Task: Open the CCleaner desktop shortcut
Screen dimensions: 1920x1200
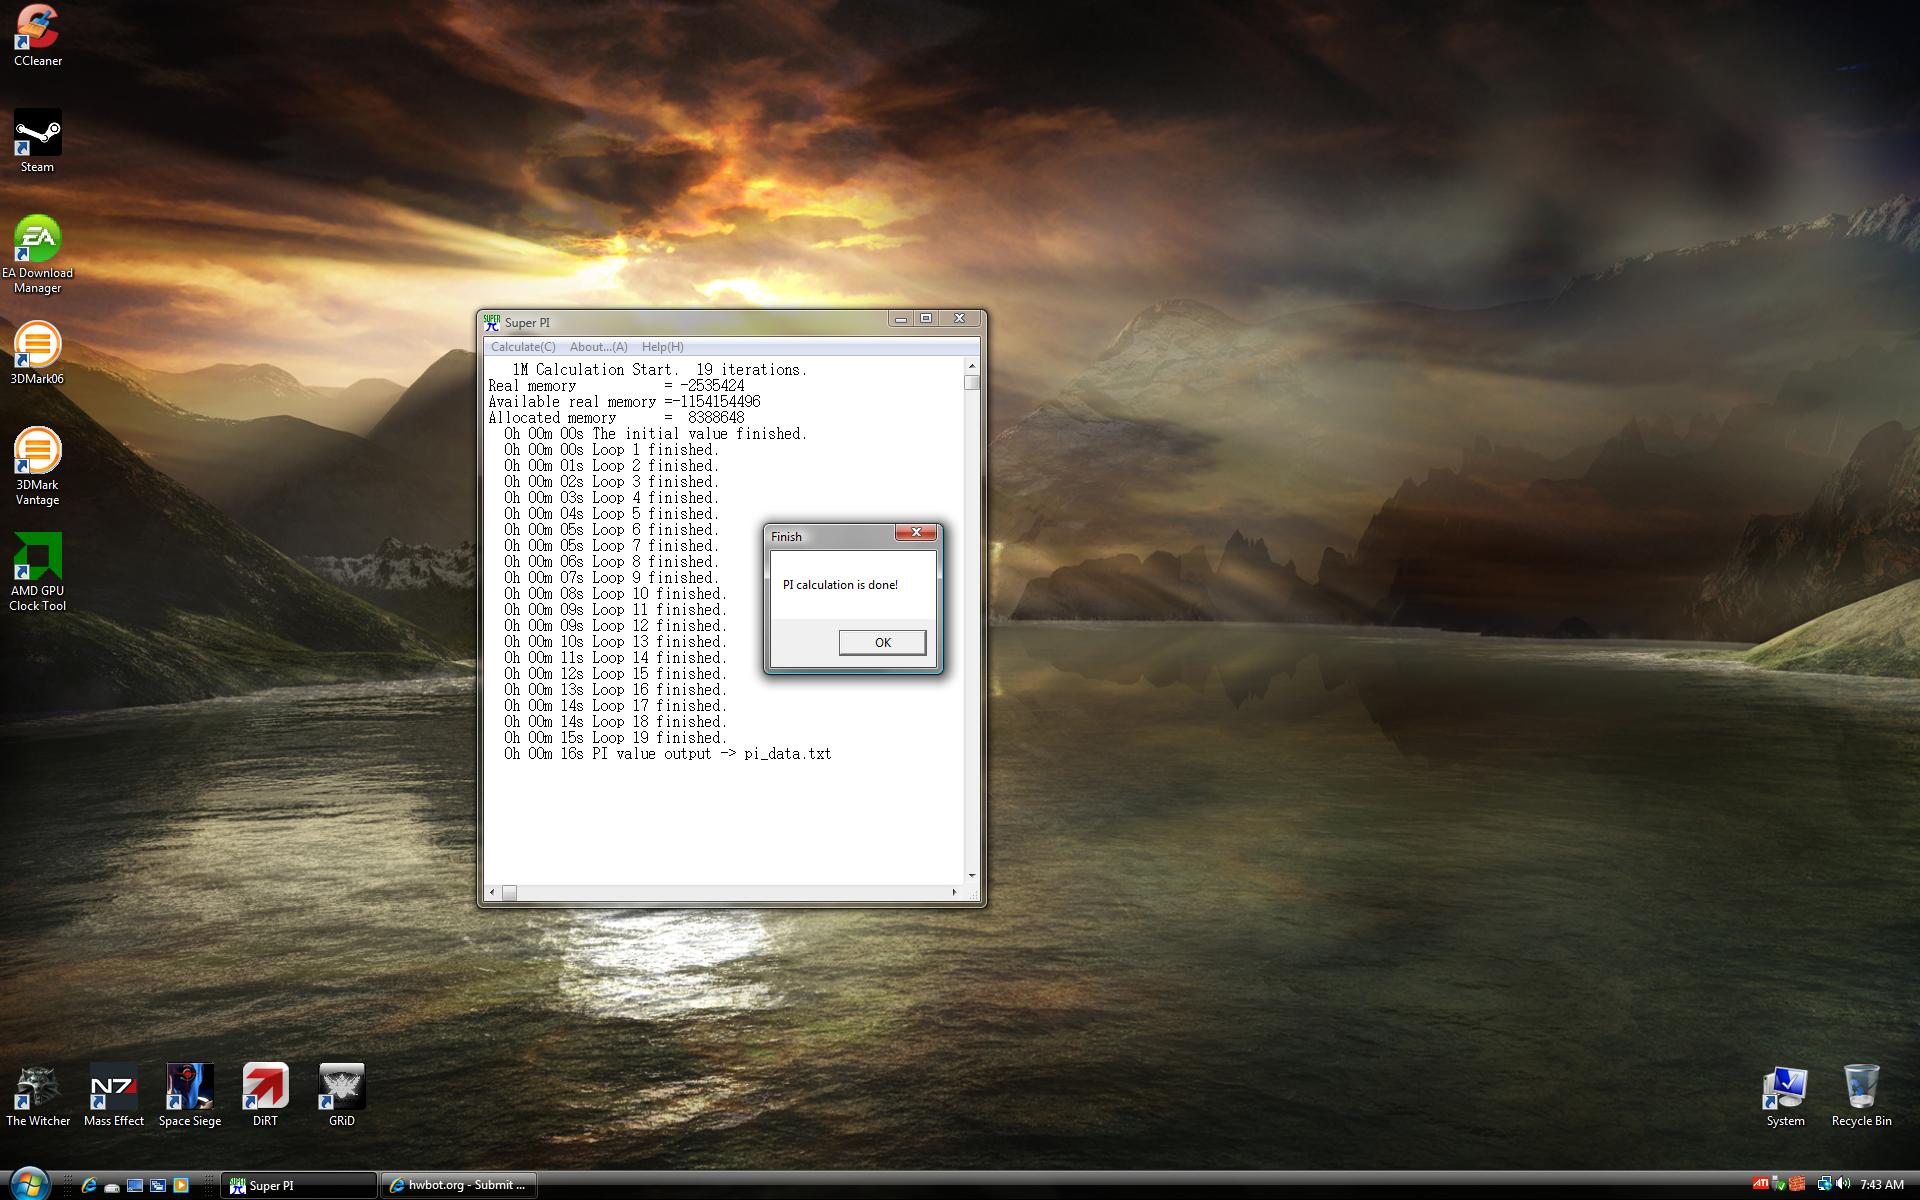Action: (38, 36)
